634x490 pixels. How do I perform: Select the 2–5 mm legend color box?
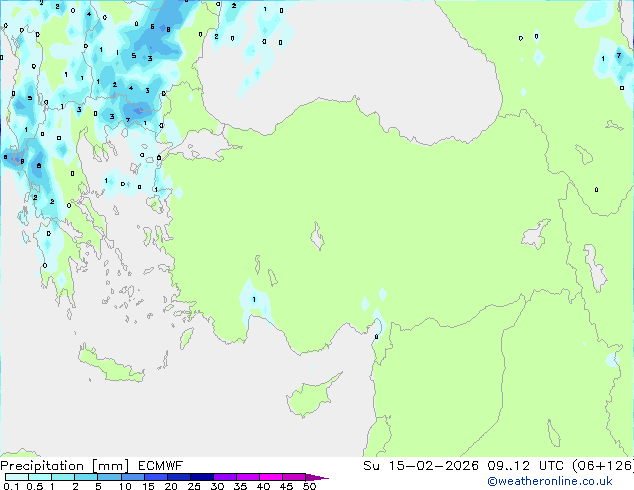pos(86,477)
